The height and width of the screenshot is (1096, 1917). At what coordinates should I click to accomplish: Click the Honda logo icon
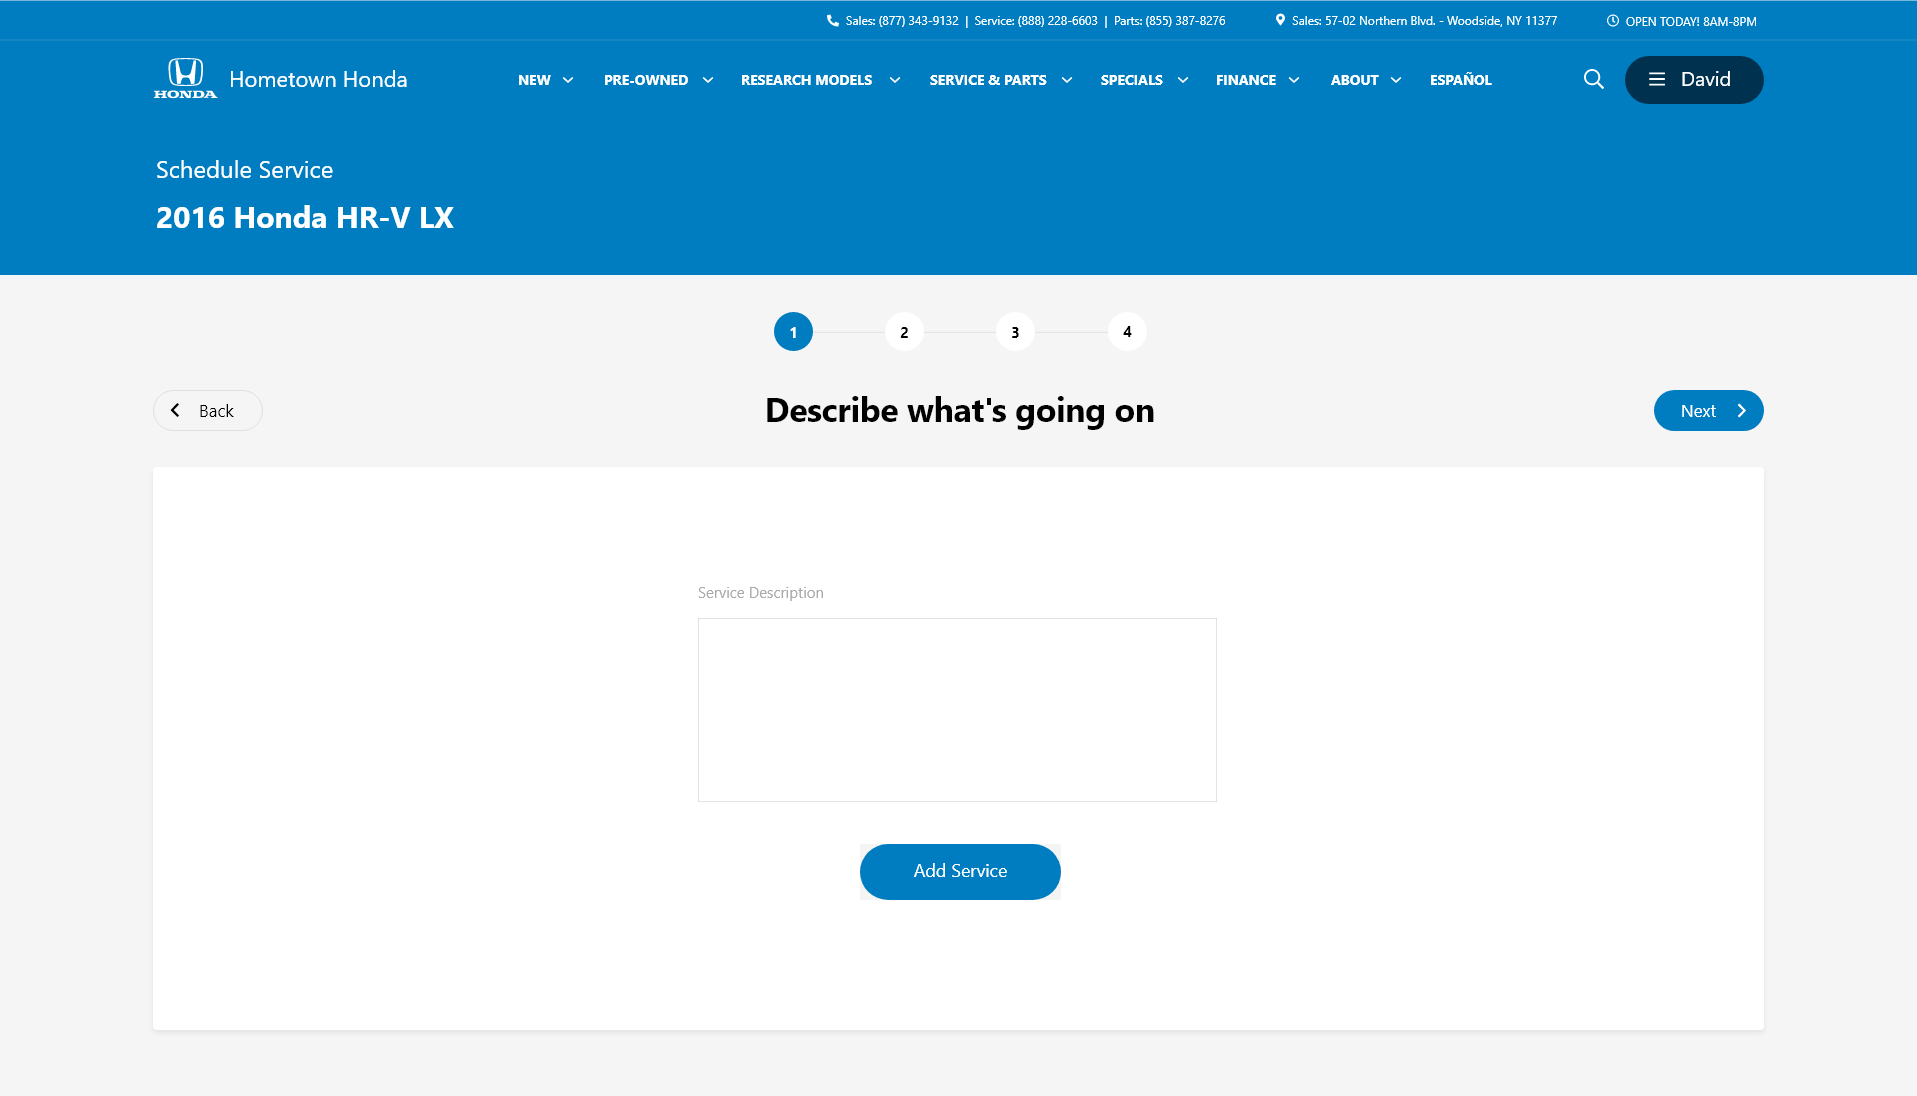tap(185, 78)
